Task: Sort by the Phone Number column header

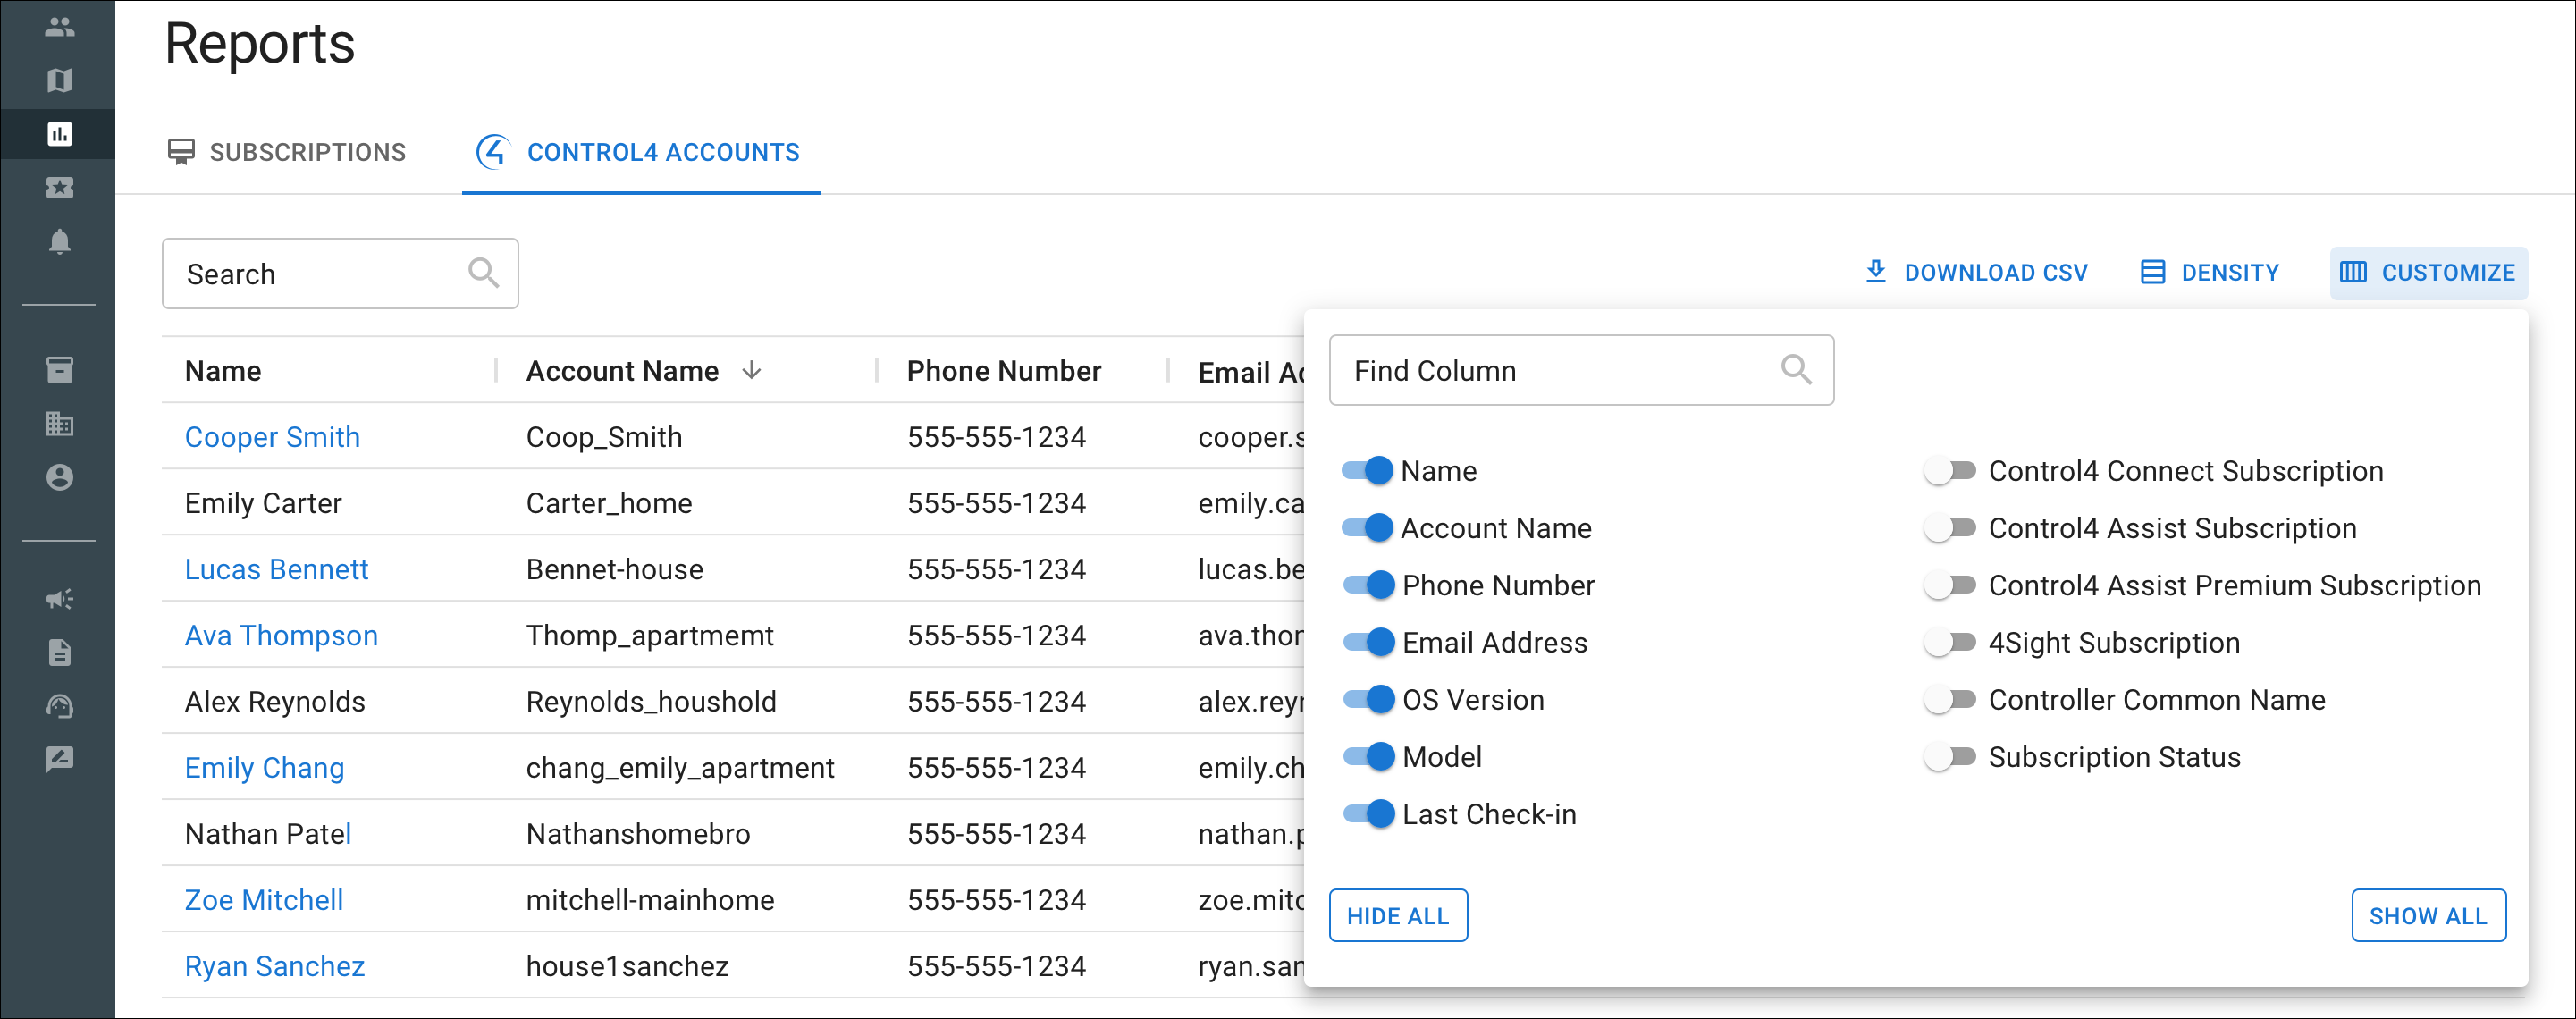Action: 1003,370
